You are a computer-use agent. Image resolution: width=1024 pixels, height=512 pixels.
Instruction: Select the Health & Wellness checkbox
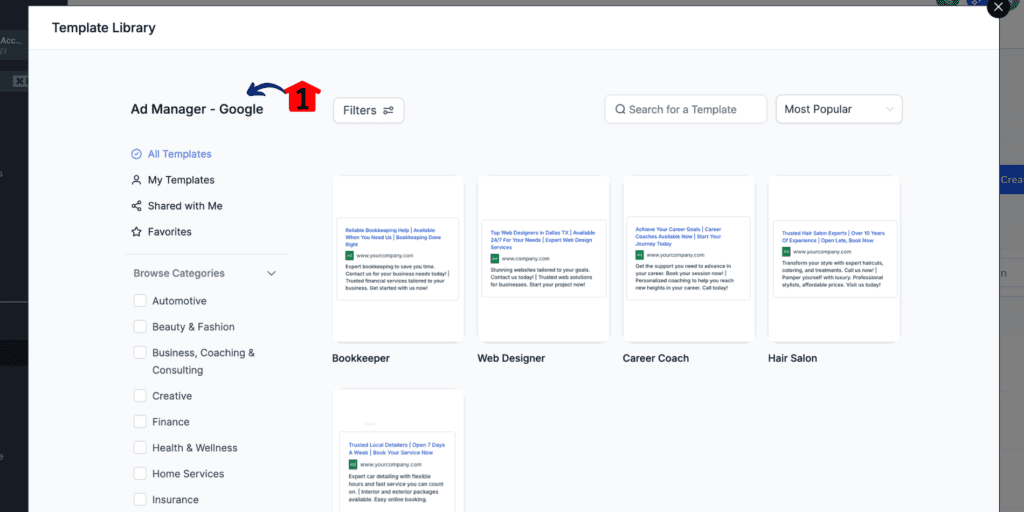(x=140, y=448)
